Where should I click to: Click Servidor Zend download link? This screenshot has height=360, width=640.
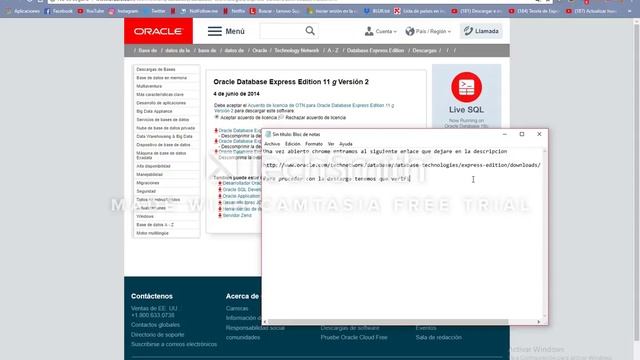[x=237, y=215]
